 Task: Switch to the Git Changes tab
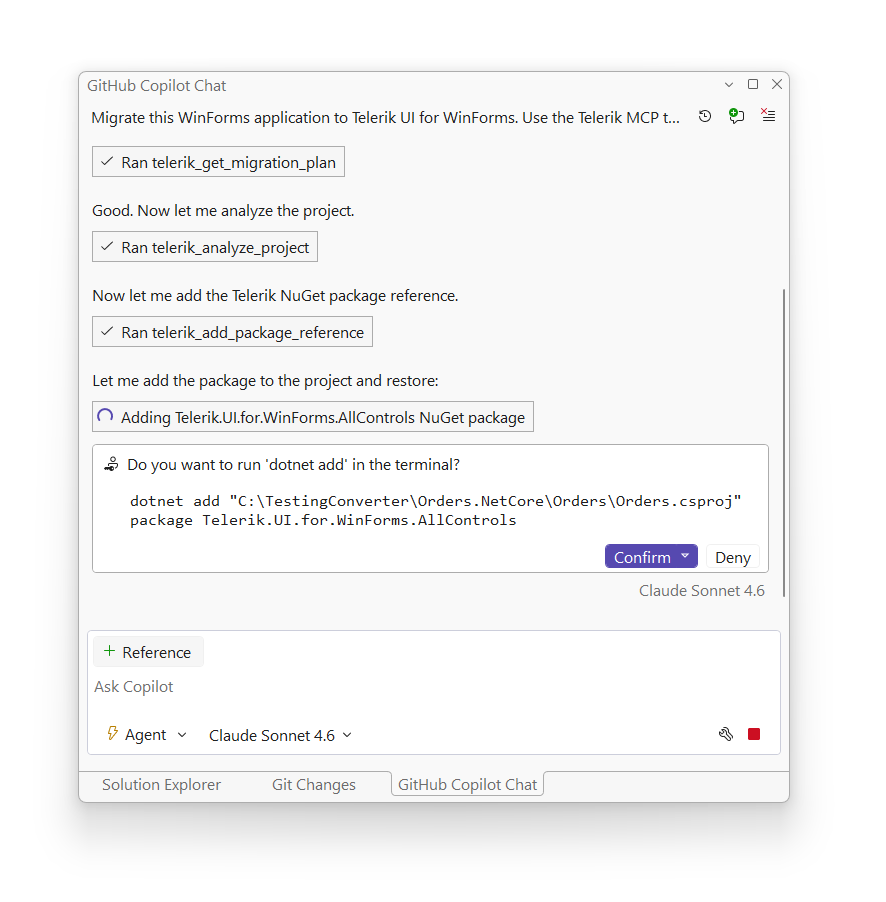click(314, 785)
